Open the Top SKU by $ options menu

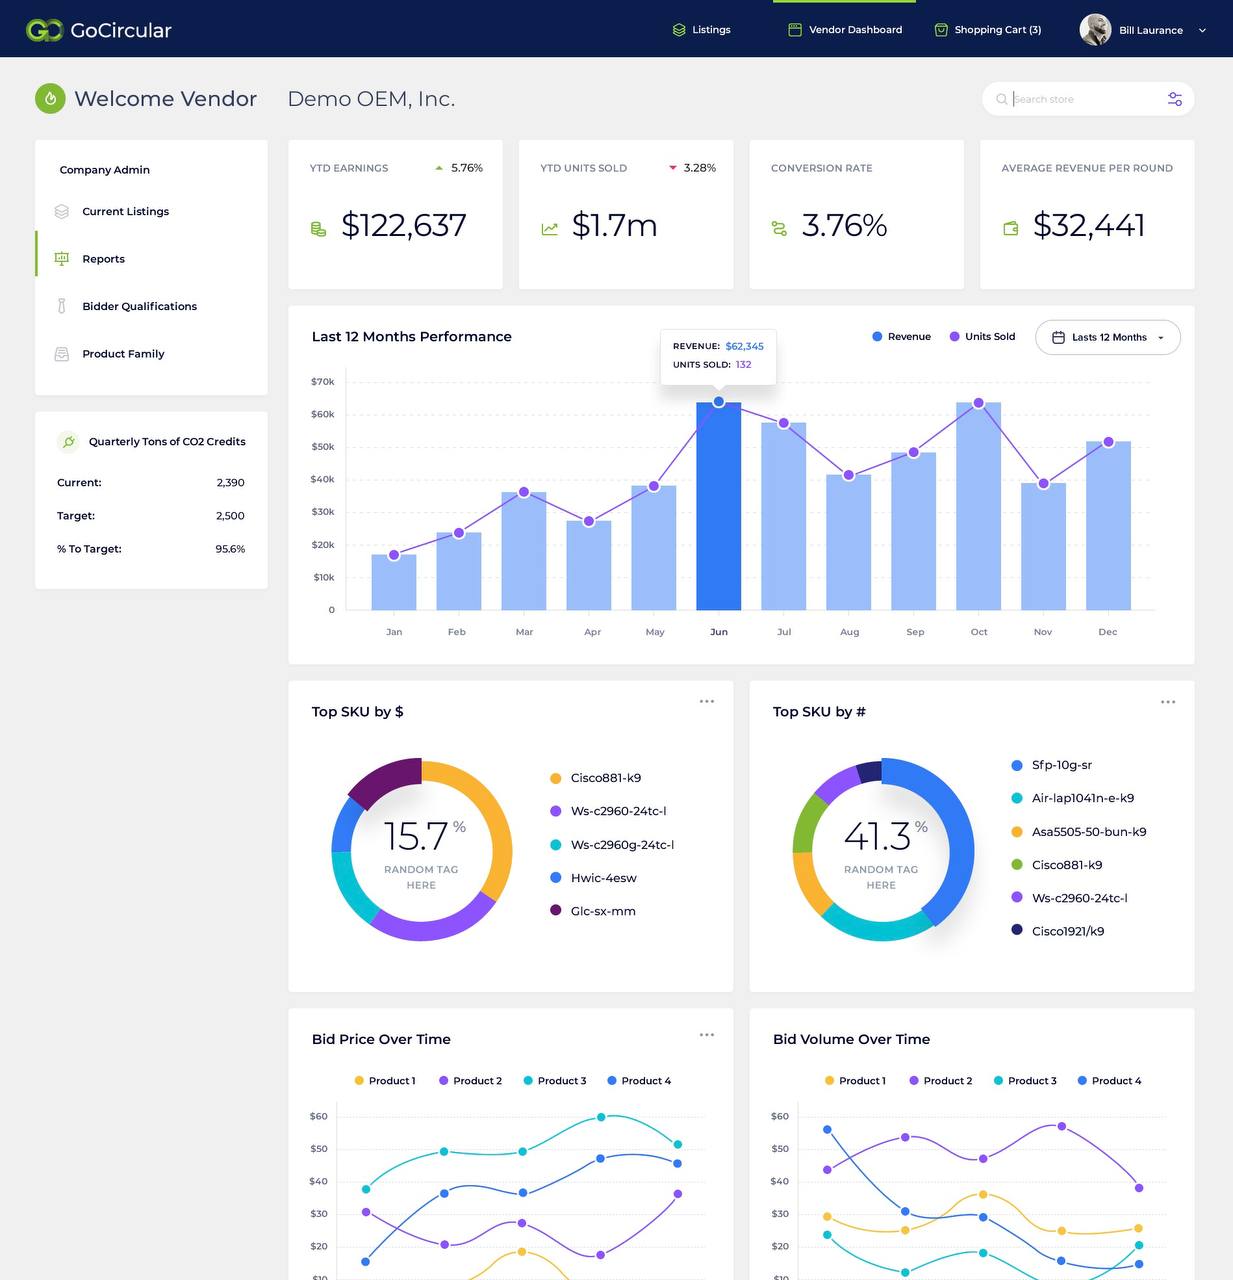(707, 701)
